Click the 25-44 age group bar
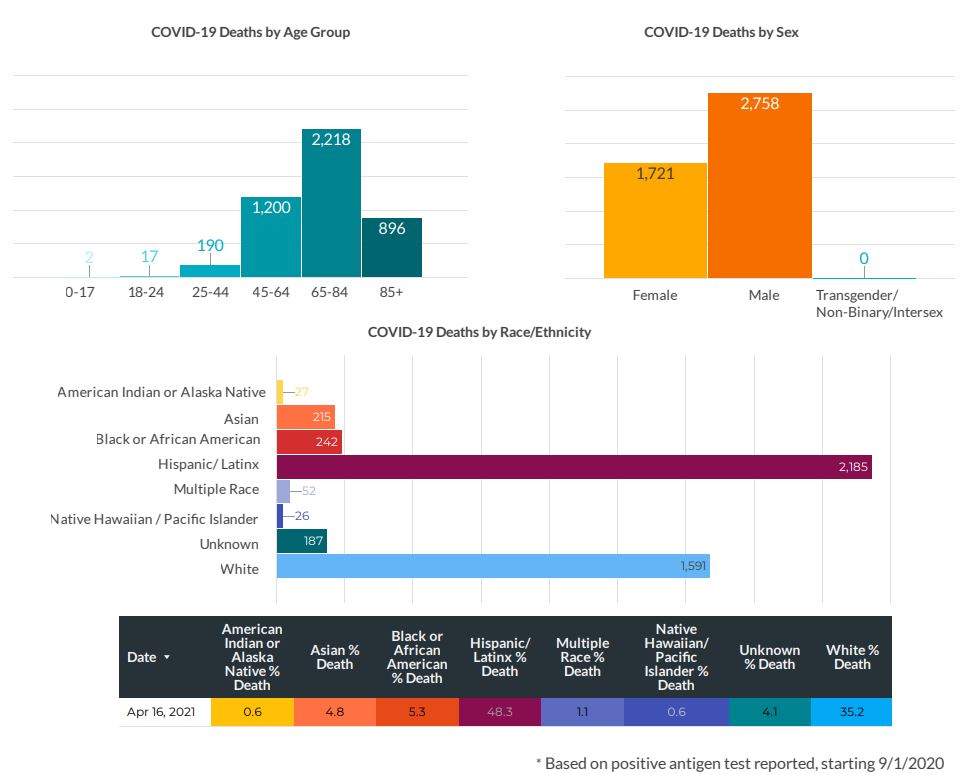 (210, 271)
